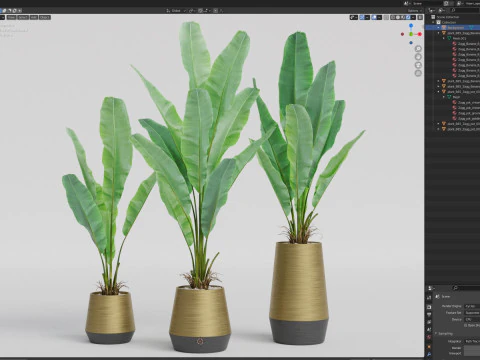Click the outliner search field
The width and height of the screenshot is (480, 360).
click(465, 10)
